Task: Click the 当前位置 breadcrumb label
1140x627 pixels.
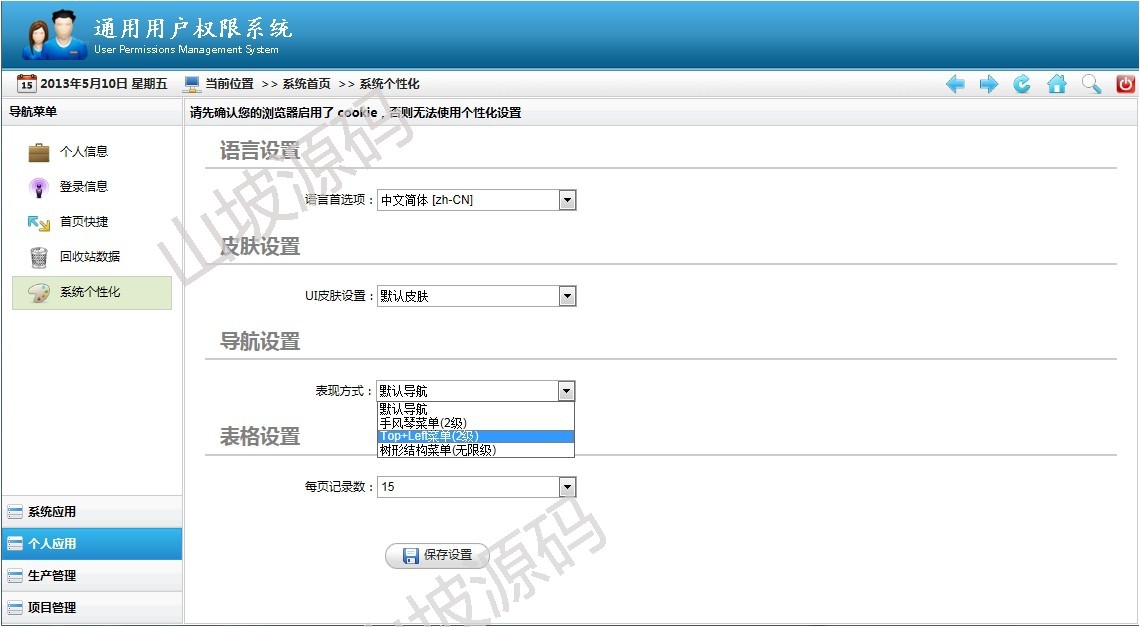Action: coord(229,84)
